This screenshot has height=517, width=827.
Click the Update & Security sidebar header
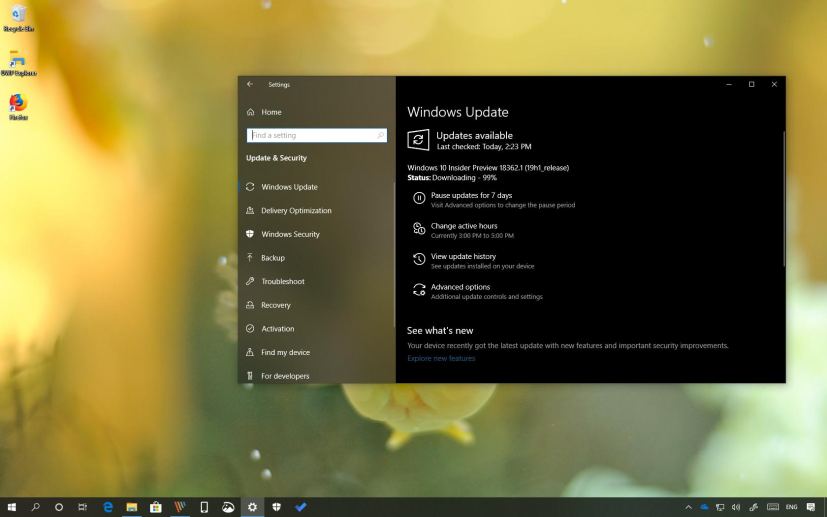point(276,158)
